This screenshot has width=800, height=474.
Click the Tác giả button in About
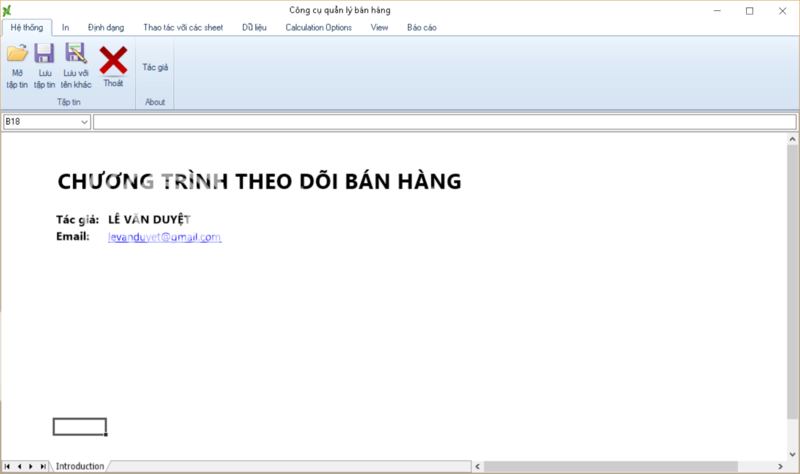point(155,67)
